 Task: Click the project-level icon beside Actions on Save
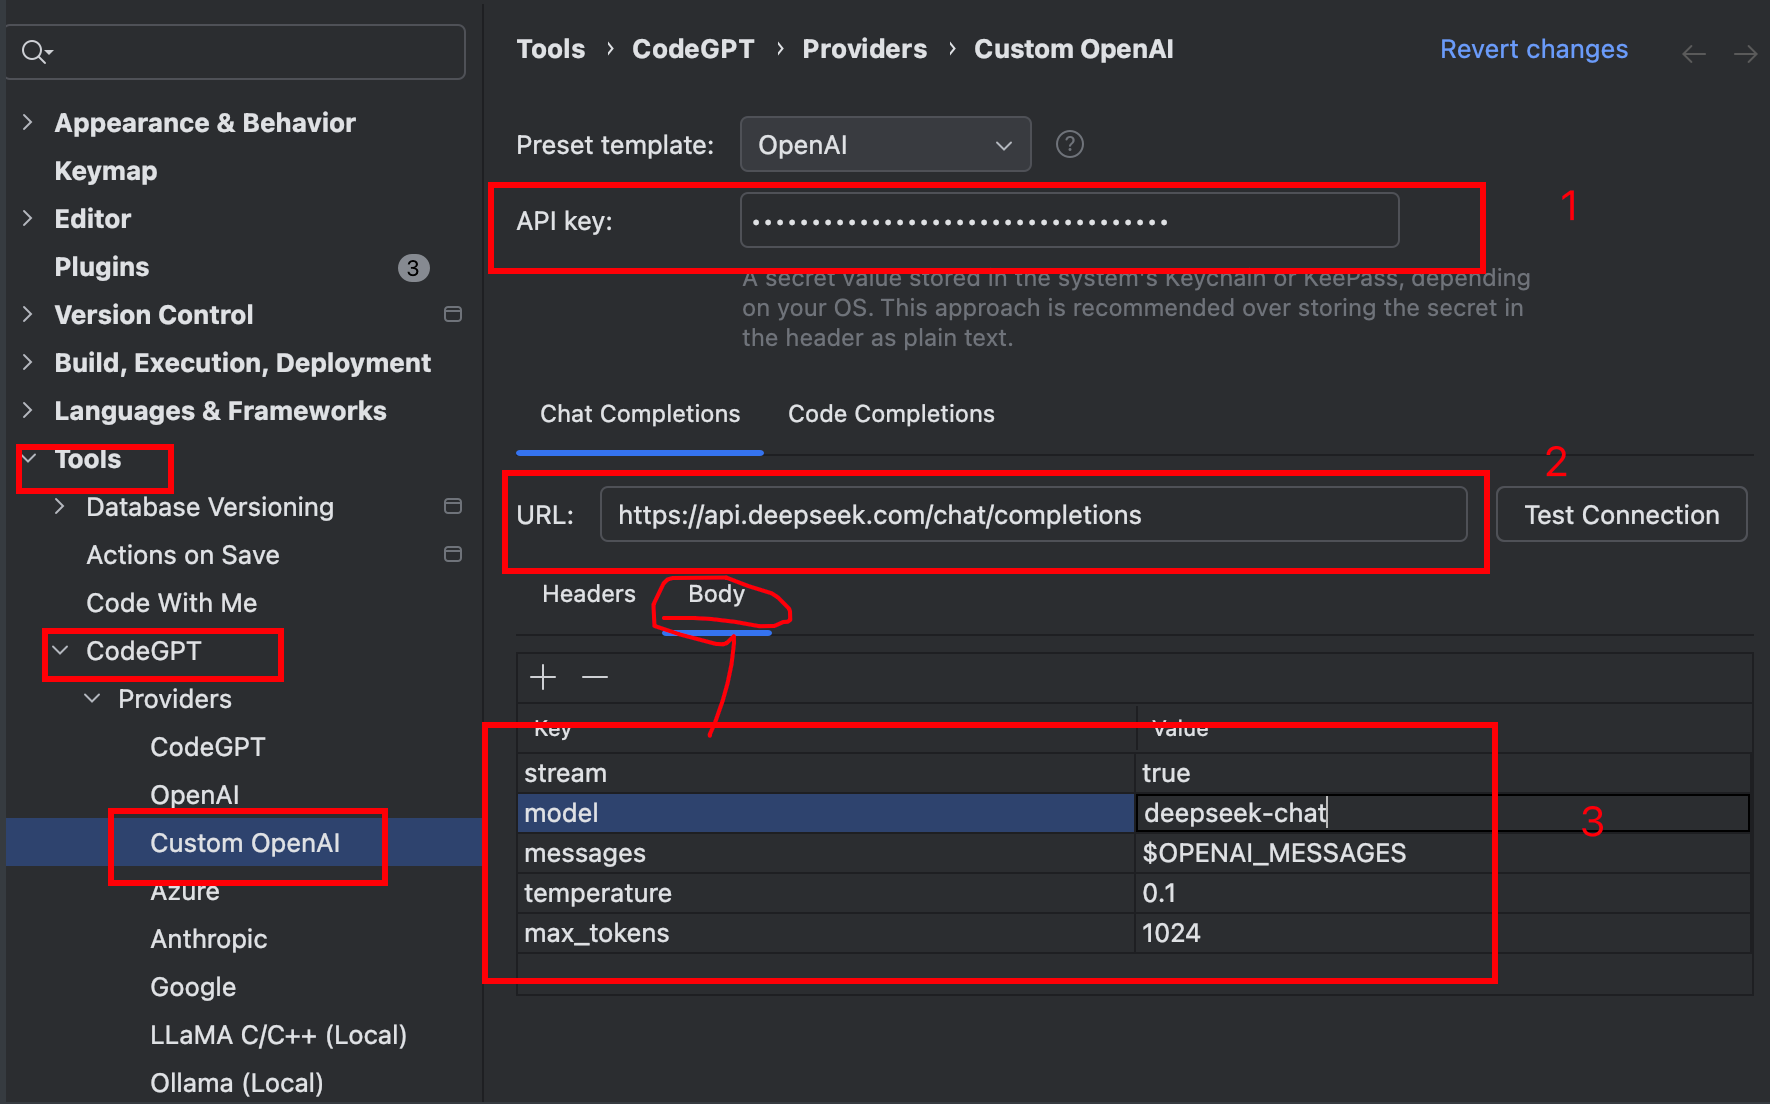(453, 554)
